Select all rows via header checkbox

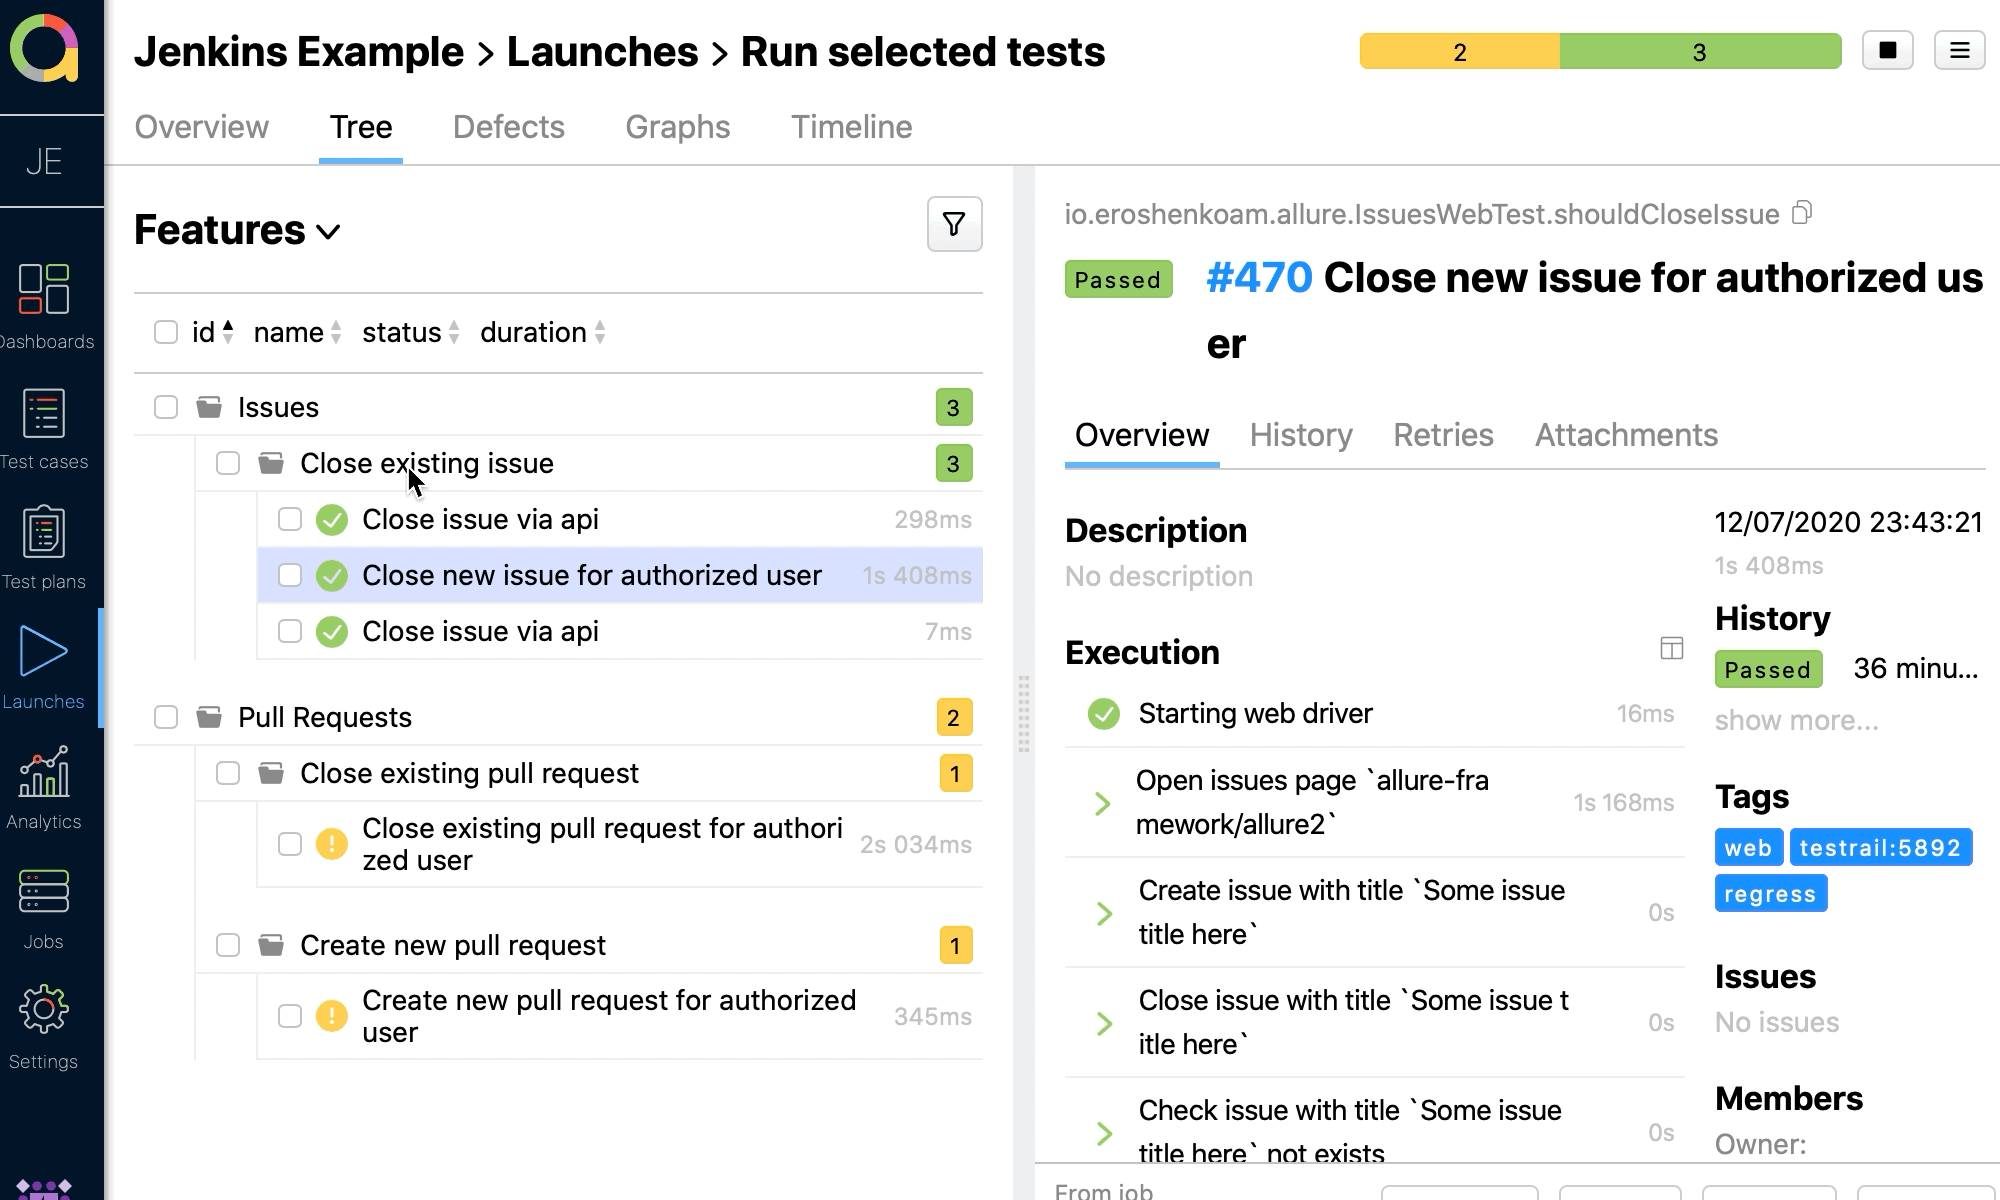(x=166, y=332)
